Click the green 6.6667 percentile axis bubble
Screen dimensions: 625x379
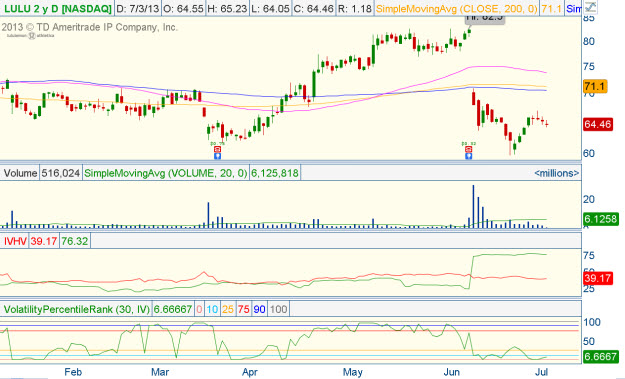600,356
